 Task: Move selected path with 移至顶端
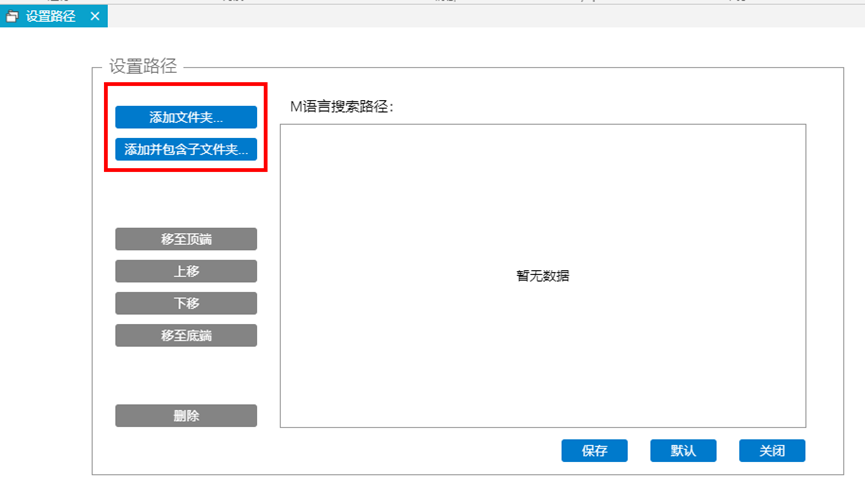pyautogui.click(x=186, y=239)
